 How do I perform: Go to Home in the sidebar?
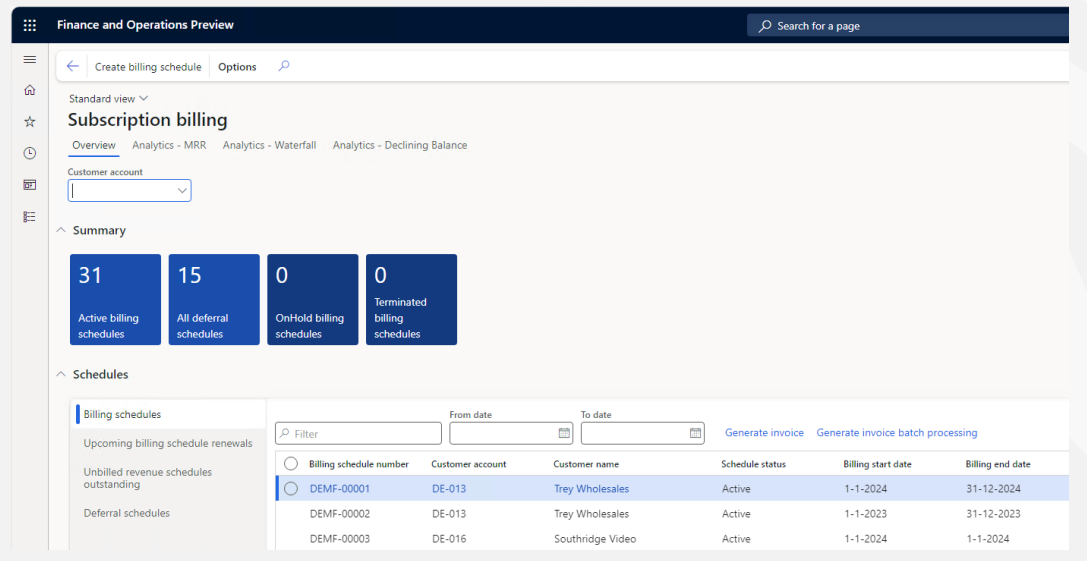point(30,90)
